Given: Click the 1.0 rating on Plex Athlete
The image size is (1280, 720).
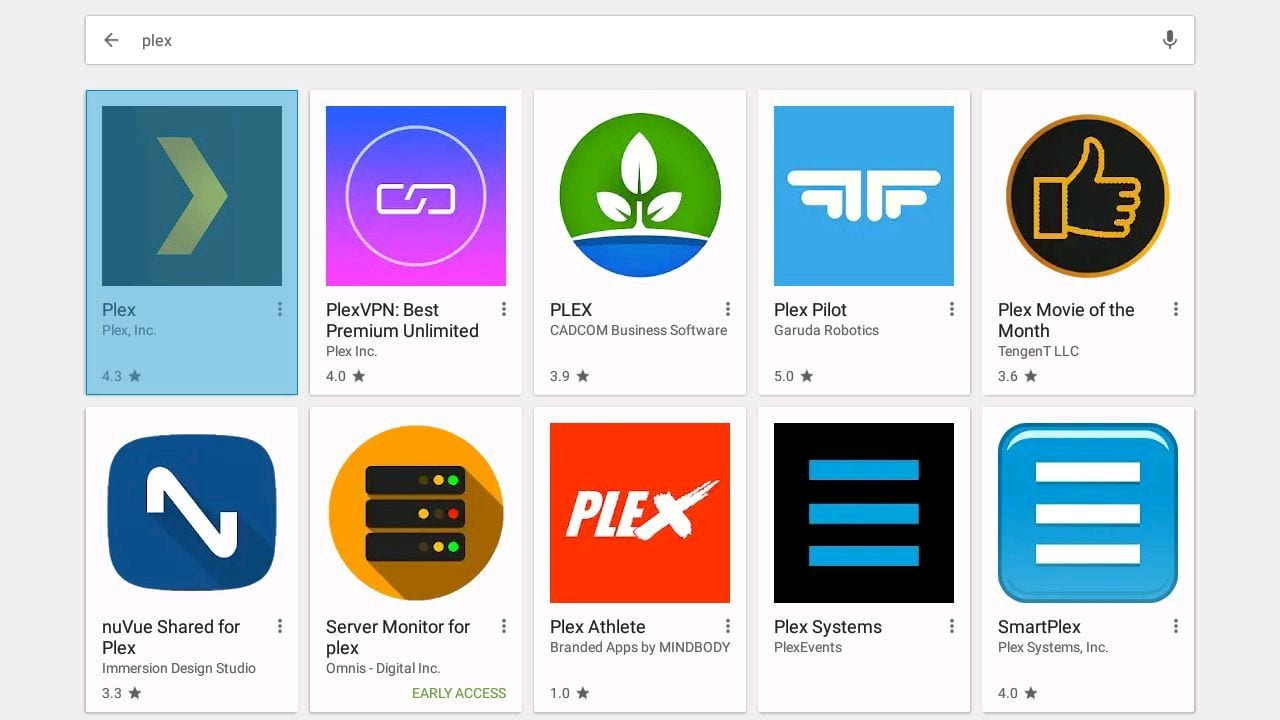Looking at the screenshot, I should 569,693.
